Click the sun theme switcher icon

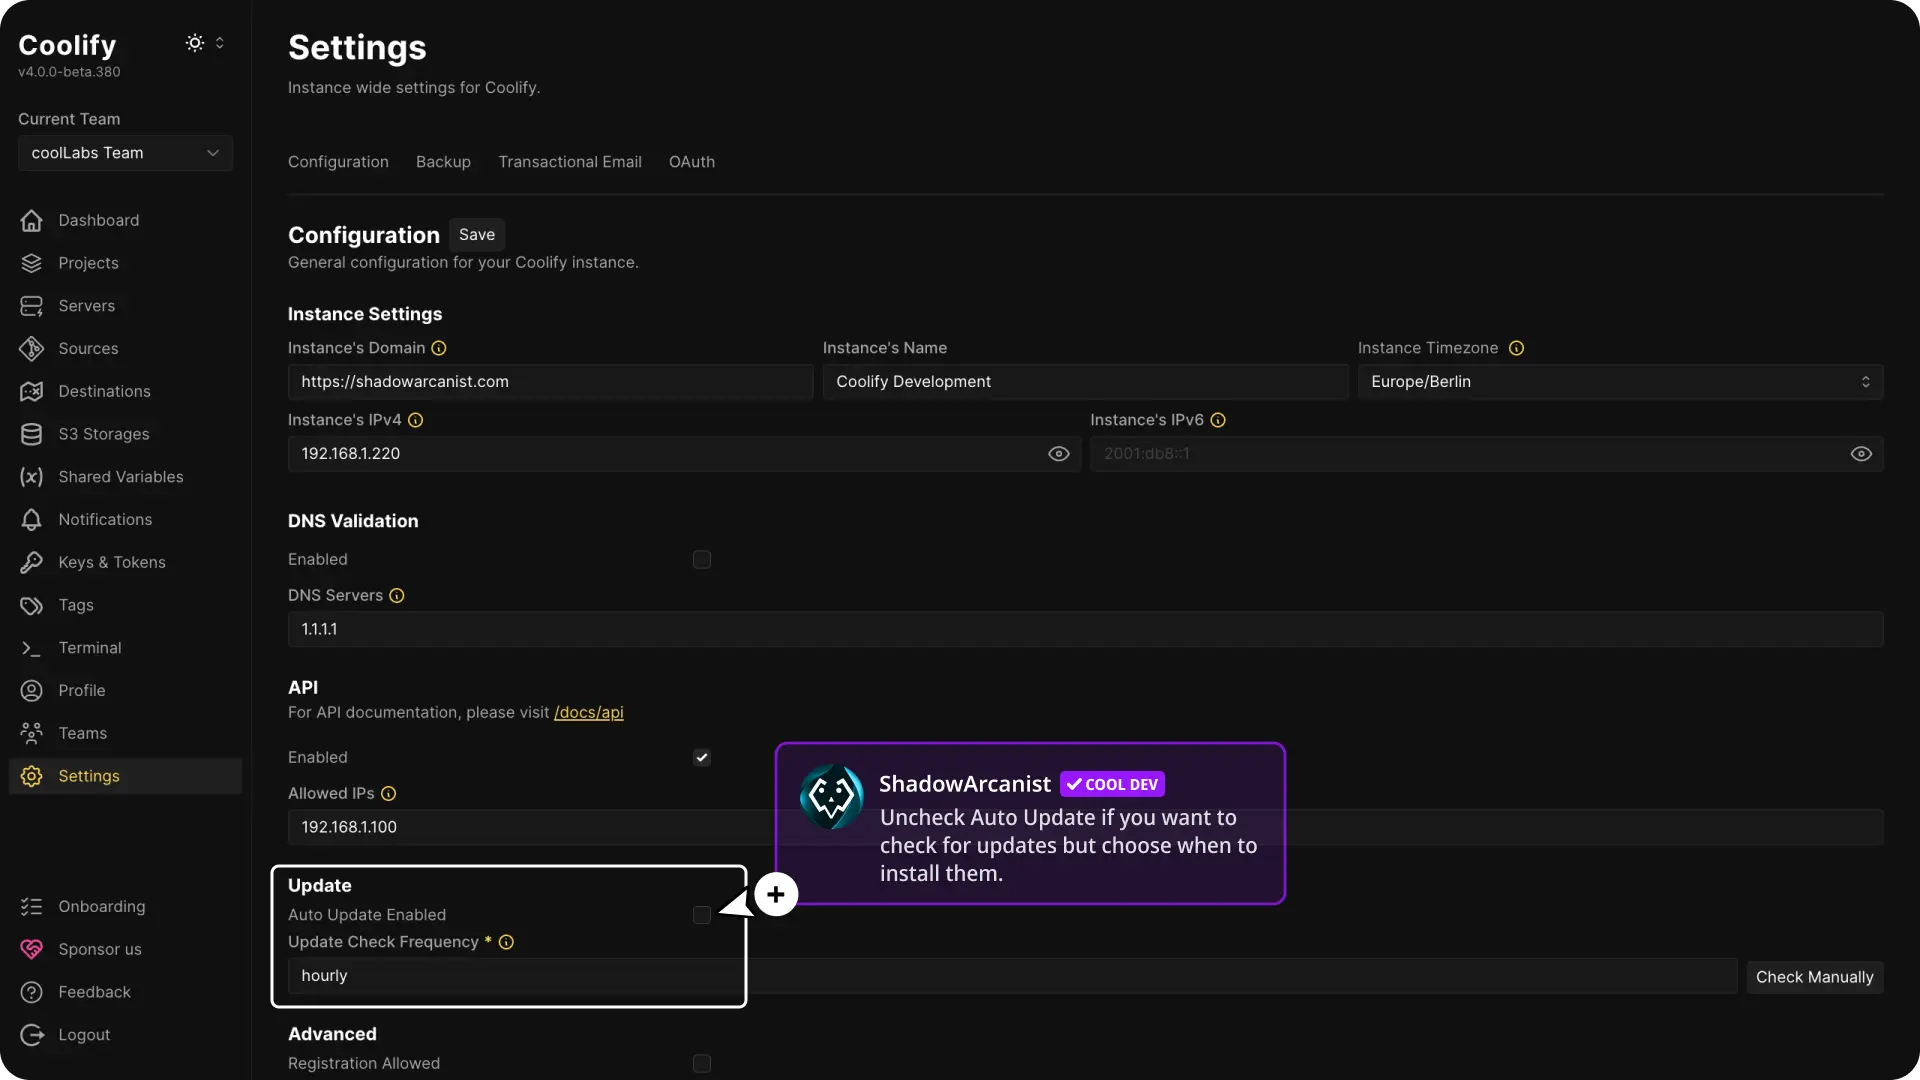[195, 43]
